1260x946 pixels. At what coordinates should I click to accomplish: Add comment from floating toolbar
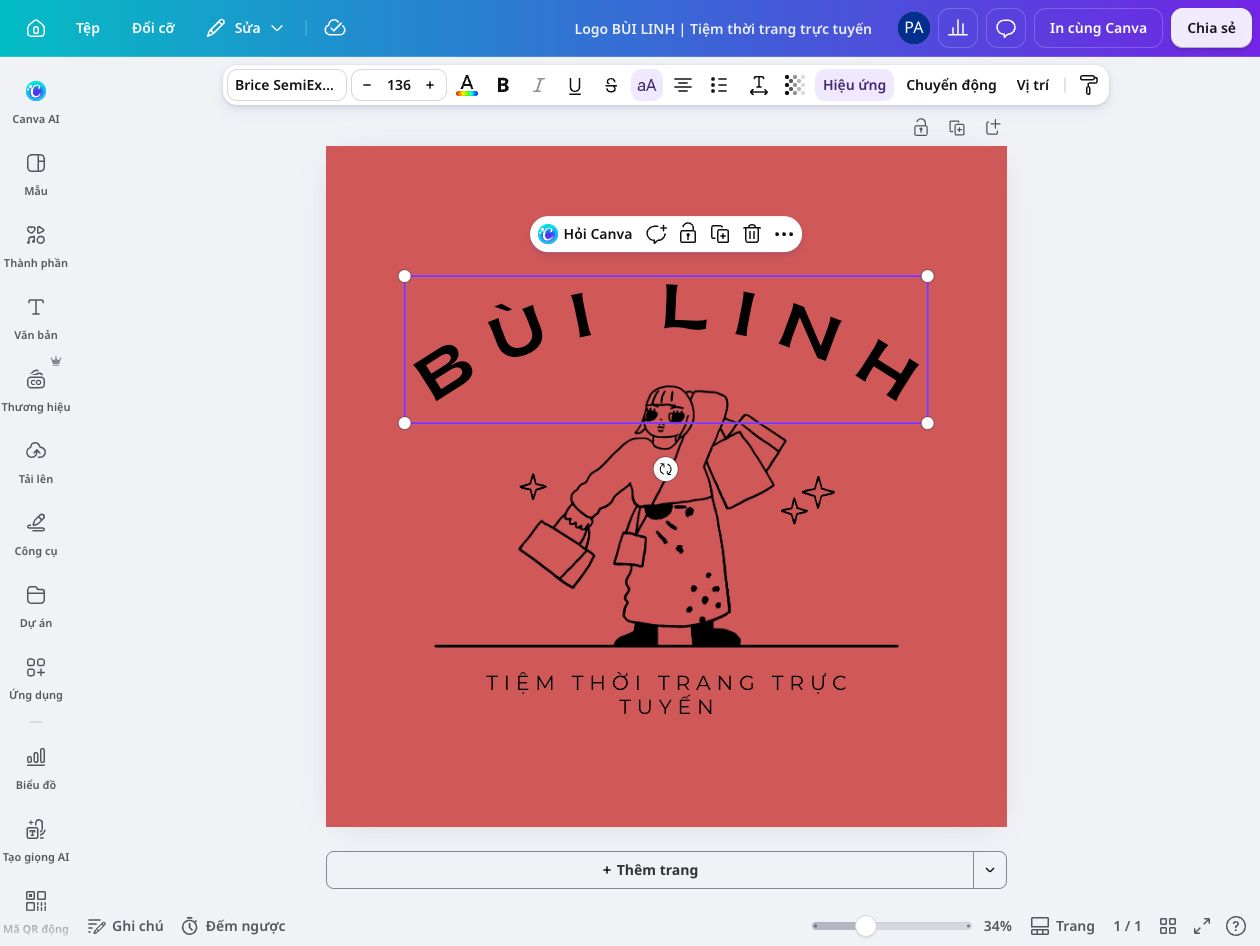pyautogui.click(x=656, y=234)
